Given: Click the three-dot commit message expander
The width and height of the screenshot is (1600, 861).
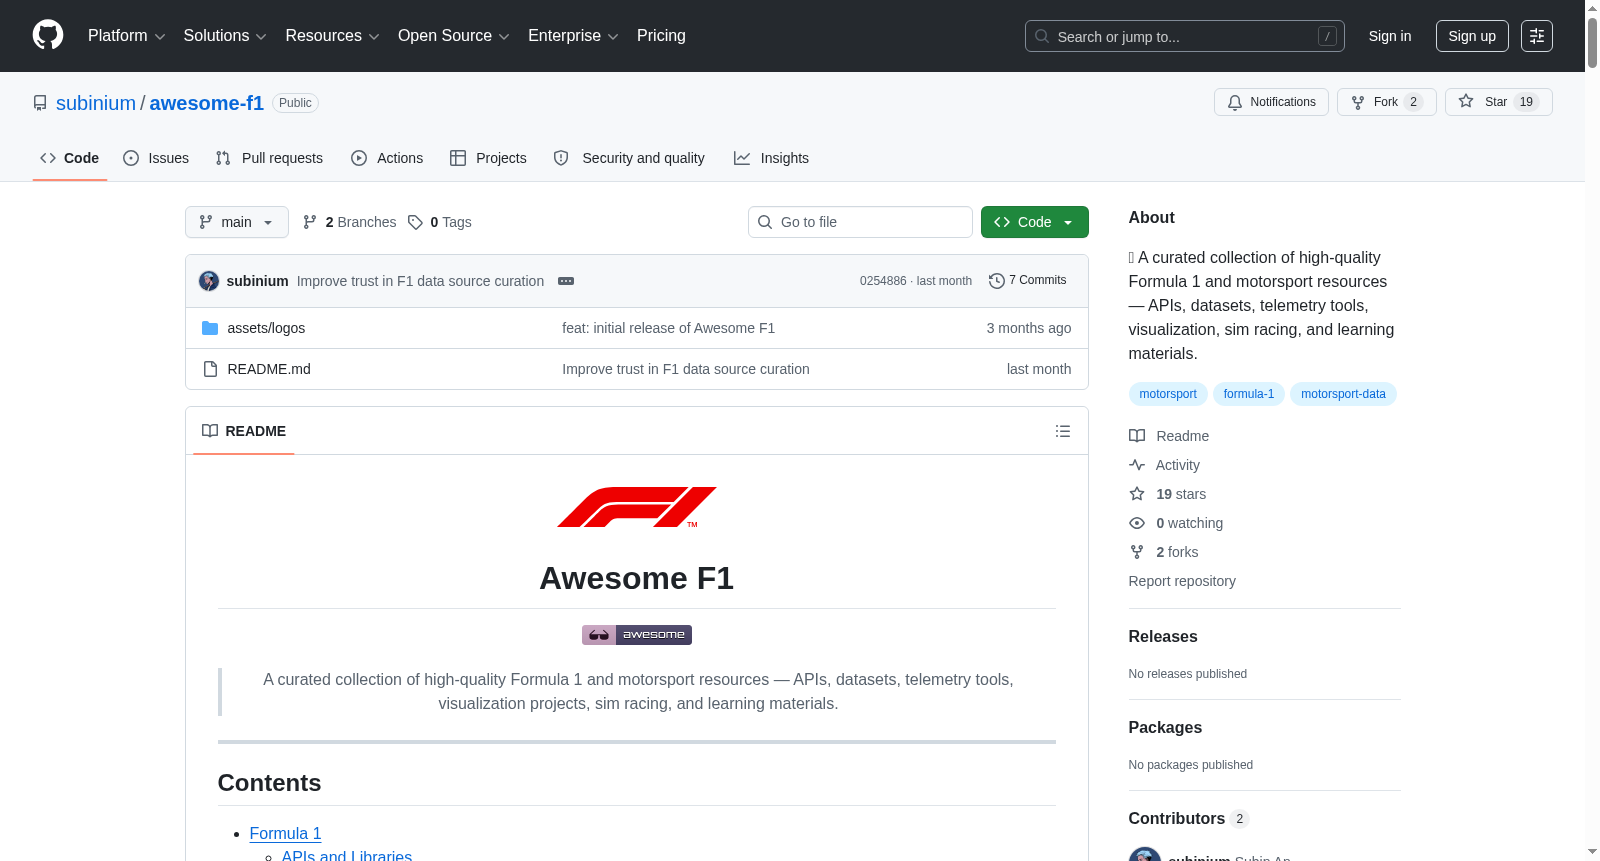Looking at the screenshot, I should [x=566, y=281].
